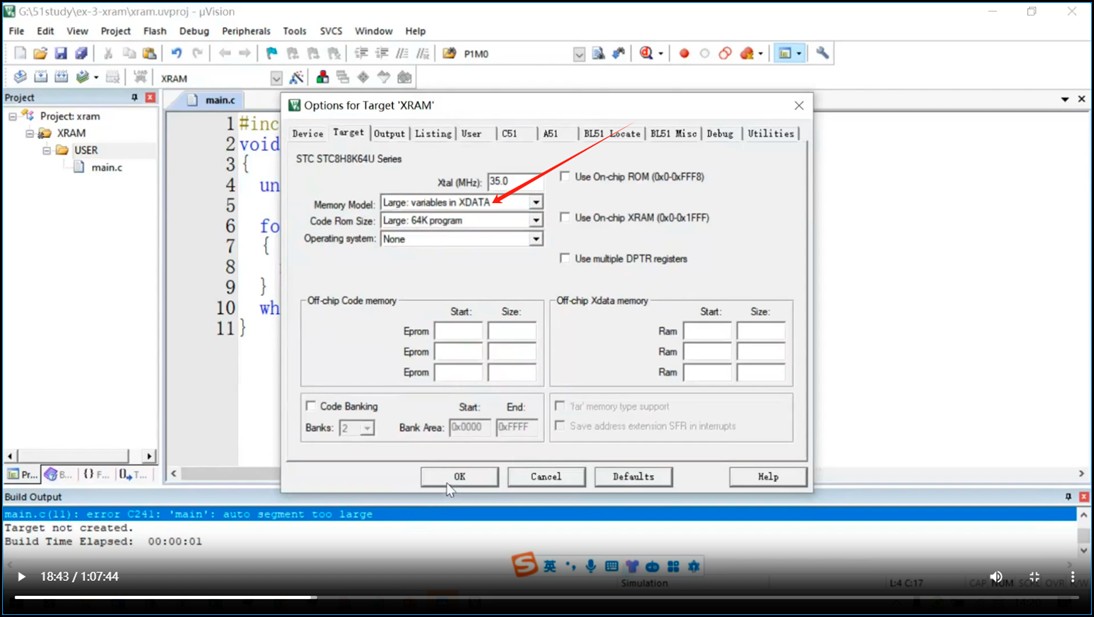
Task: Click the Save icon in toolbar
Action: coord(60,53)
